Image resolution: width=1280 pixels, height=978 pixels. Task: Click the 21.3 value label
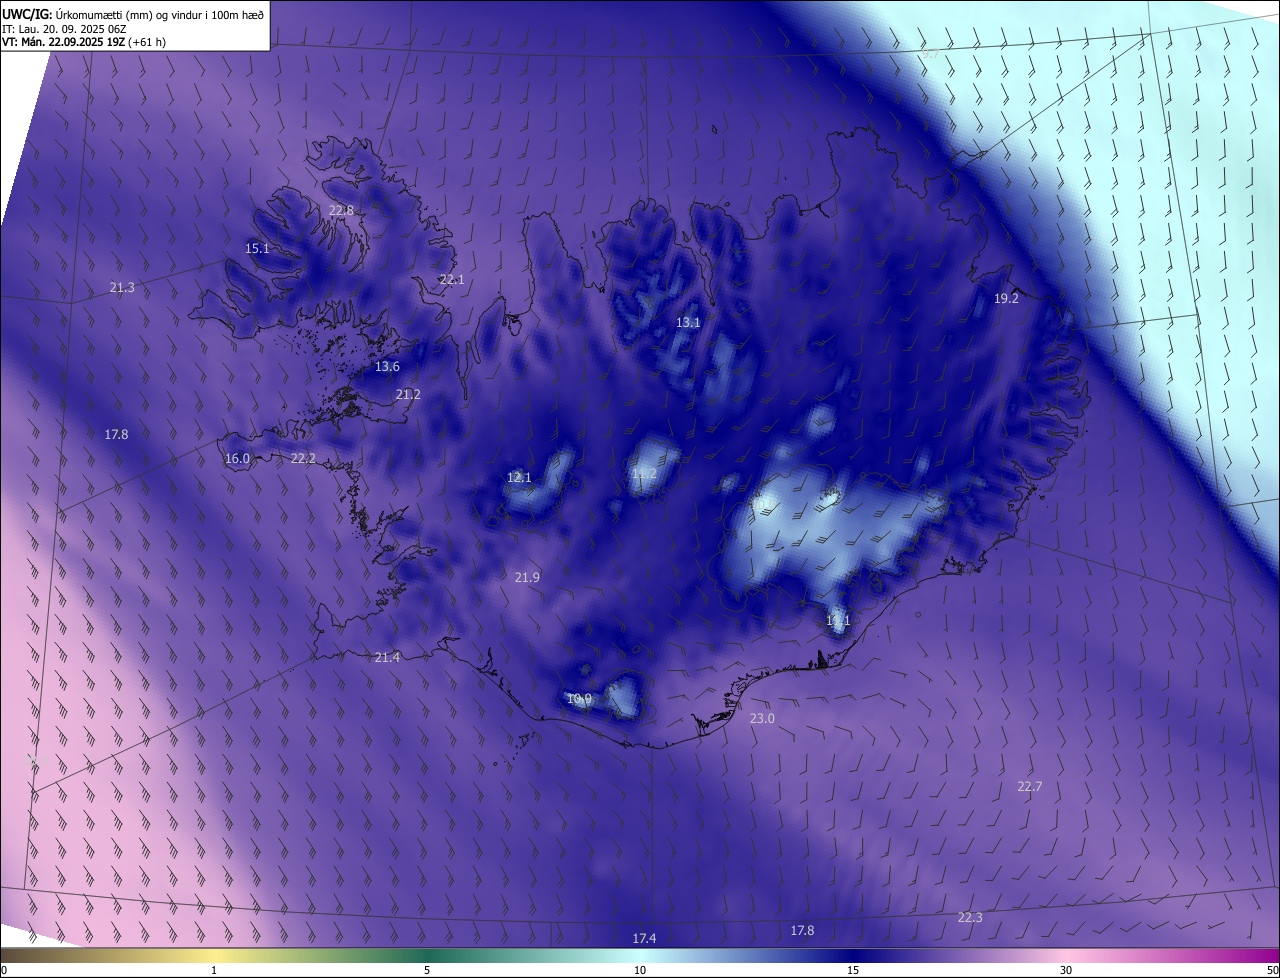click(122, 288)
